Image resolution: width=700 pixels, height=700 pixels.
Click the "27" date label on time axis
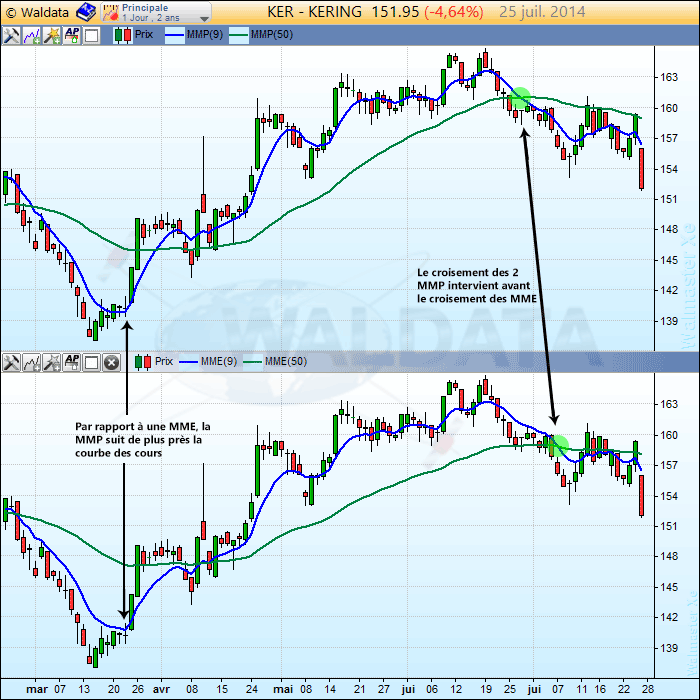click(x=383, y=689)
